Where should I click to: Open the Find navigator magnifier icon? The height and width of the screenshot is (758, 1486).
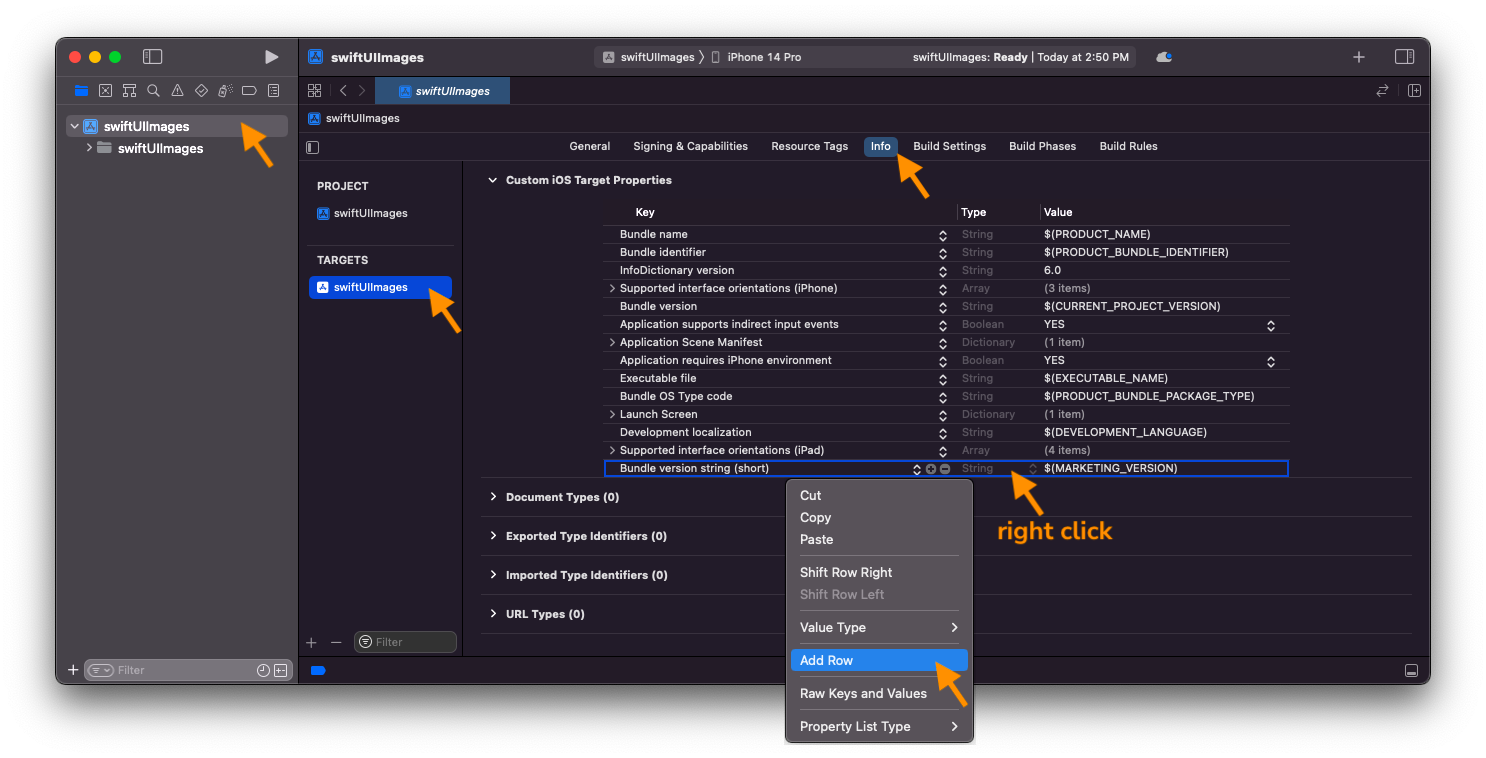coord(153,90)
